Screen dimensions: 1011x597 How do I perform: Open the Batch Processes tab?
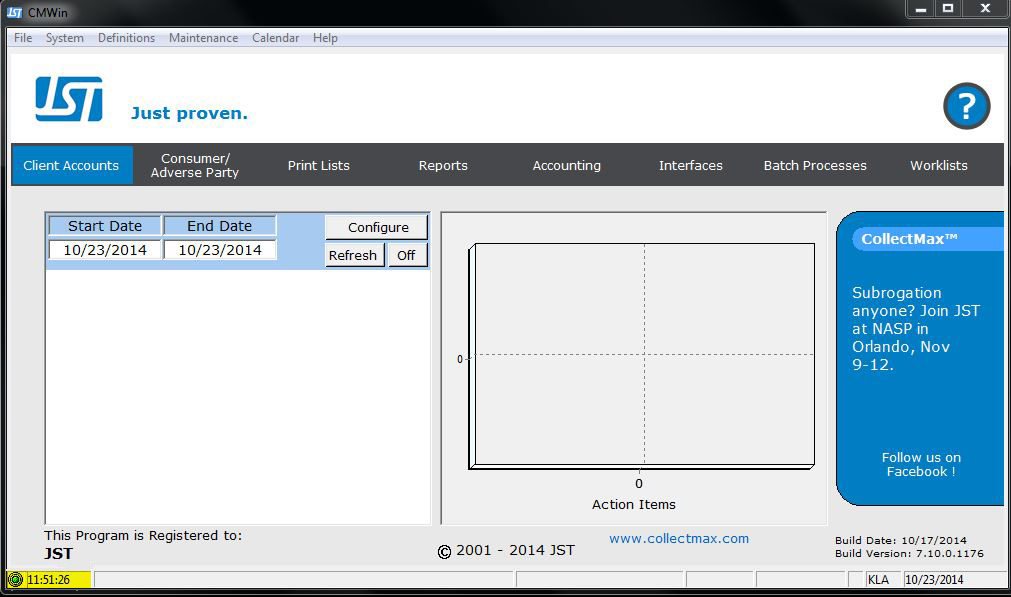point(815,165)
